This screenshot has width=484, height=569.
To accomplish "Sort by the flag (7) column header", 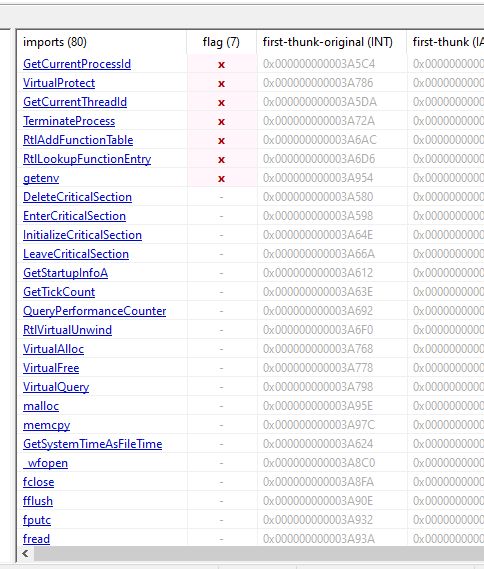I will (221, 42).
